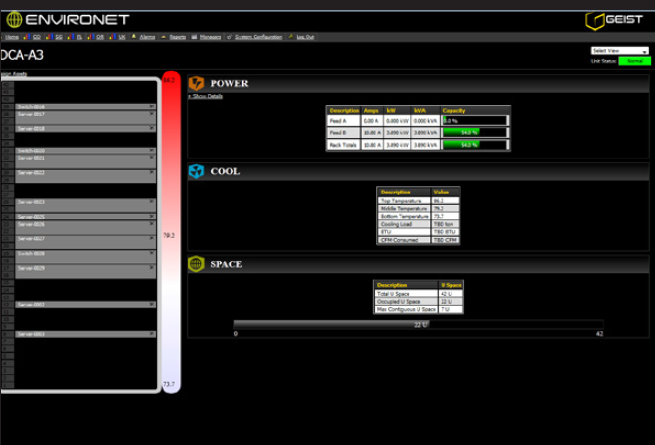The width and height of the screenshot is (655, 445).
Task: Click the Feed B capacity bar
Action: click(x=474, y=132)
